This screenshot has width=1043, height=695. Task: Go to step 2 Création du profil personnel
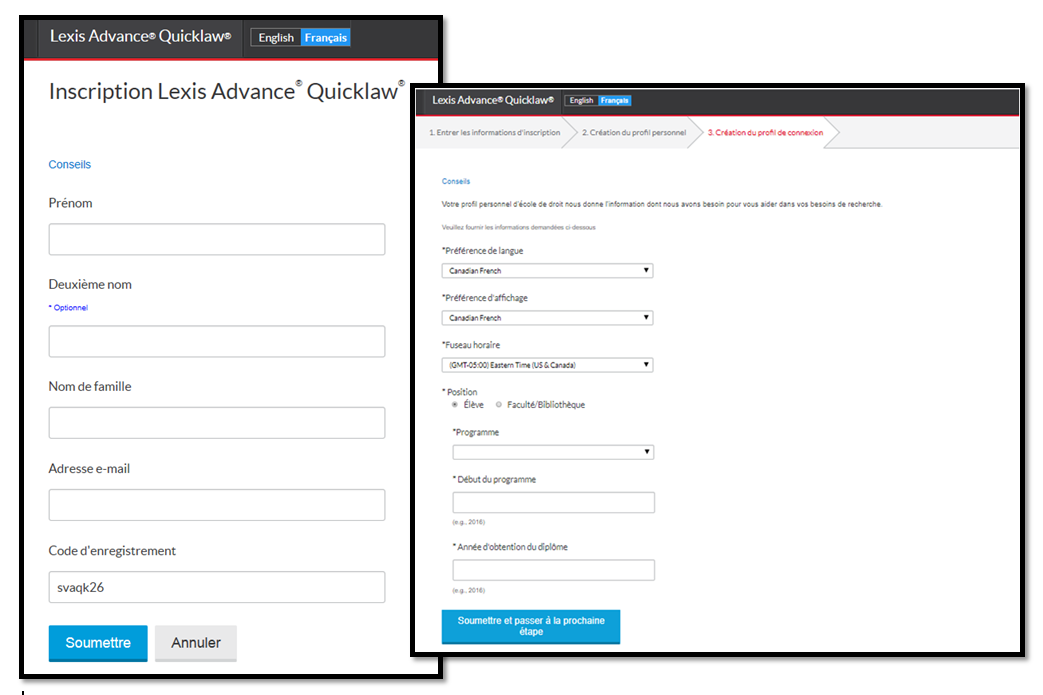(x=634, y=132)
